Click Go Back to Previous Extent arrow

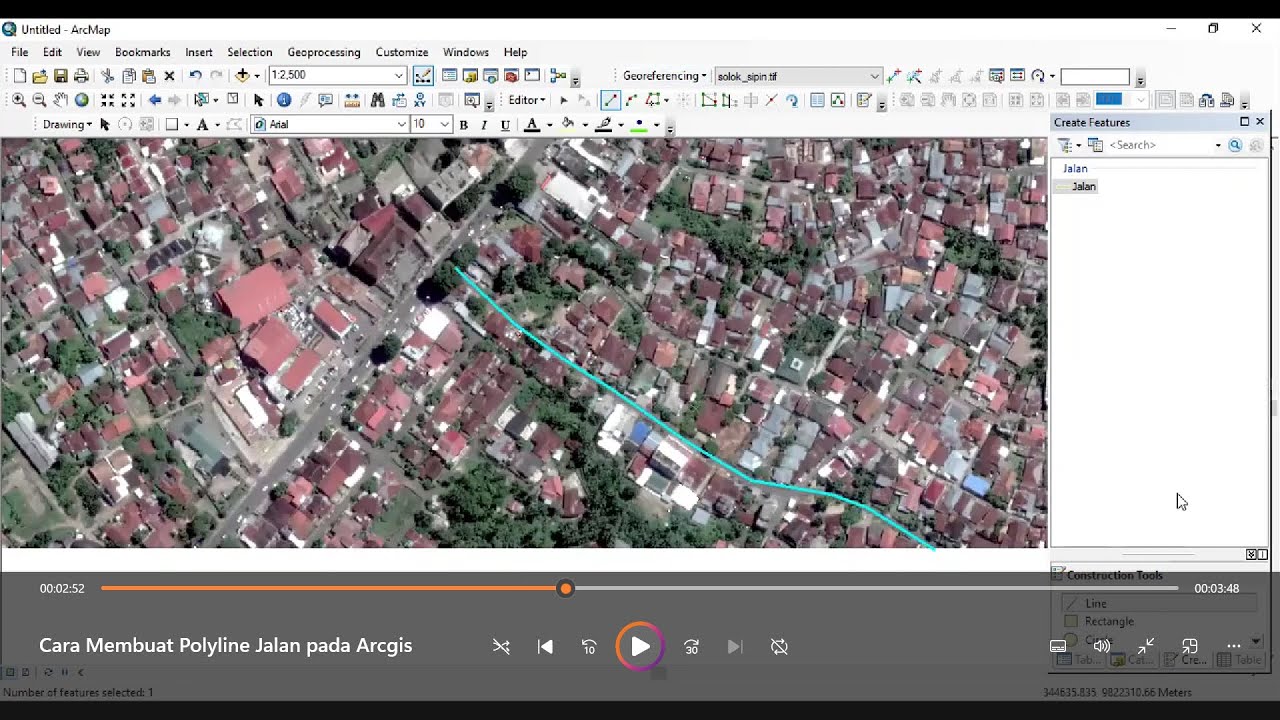[x=155, y=100]
